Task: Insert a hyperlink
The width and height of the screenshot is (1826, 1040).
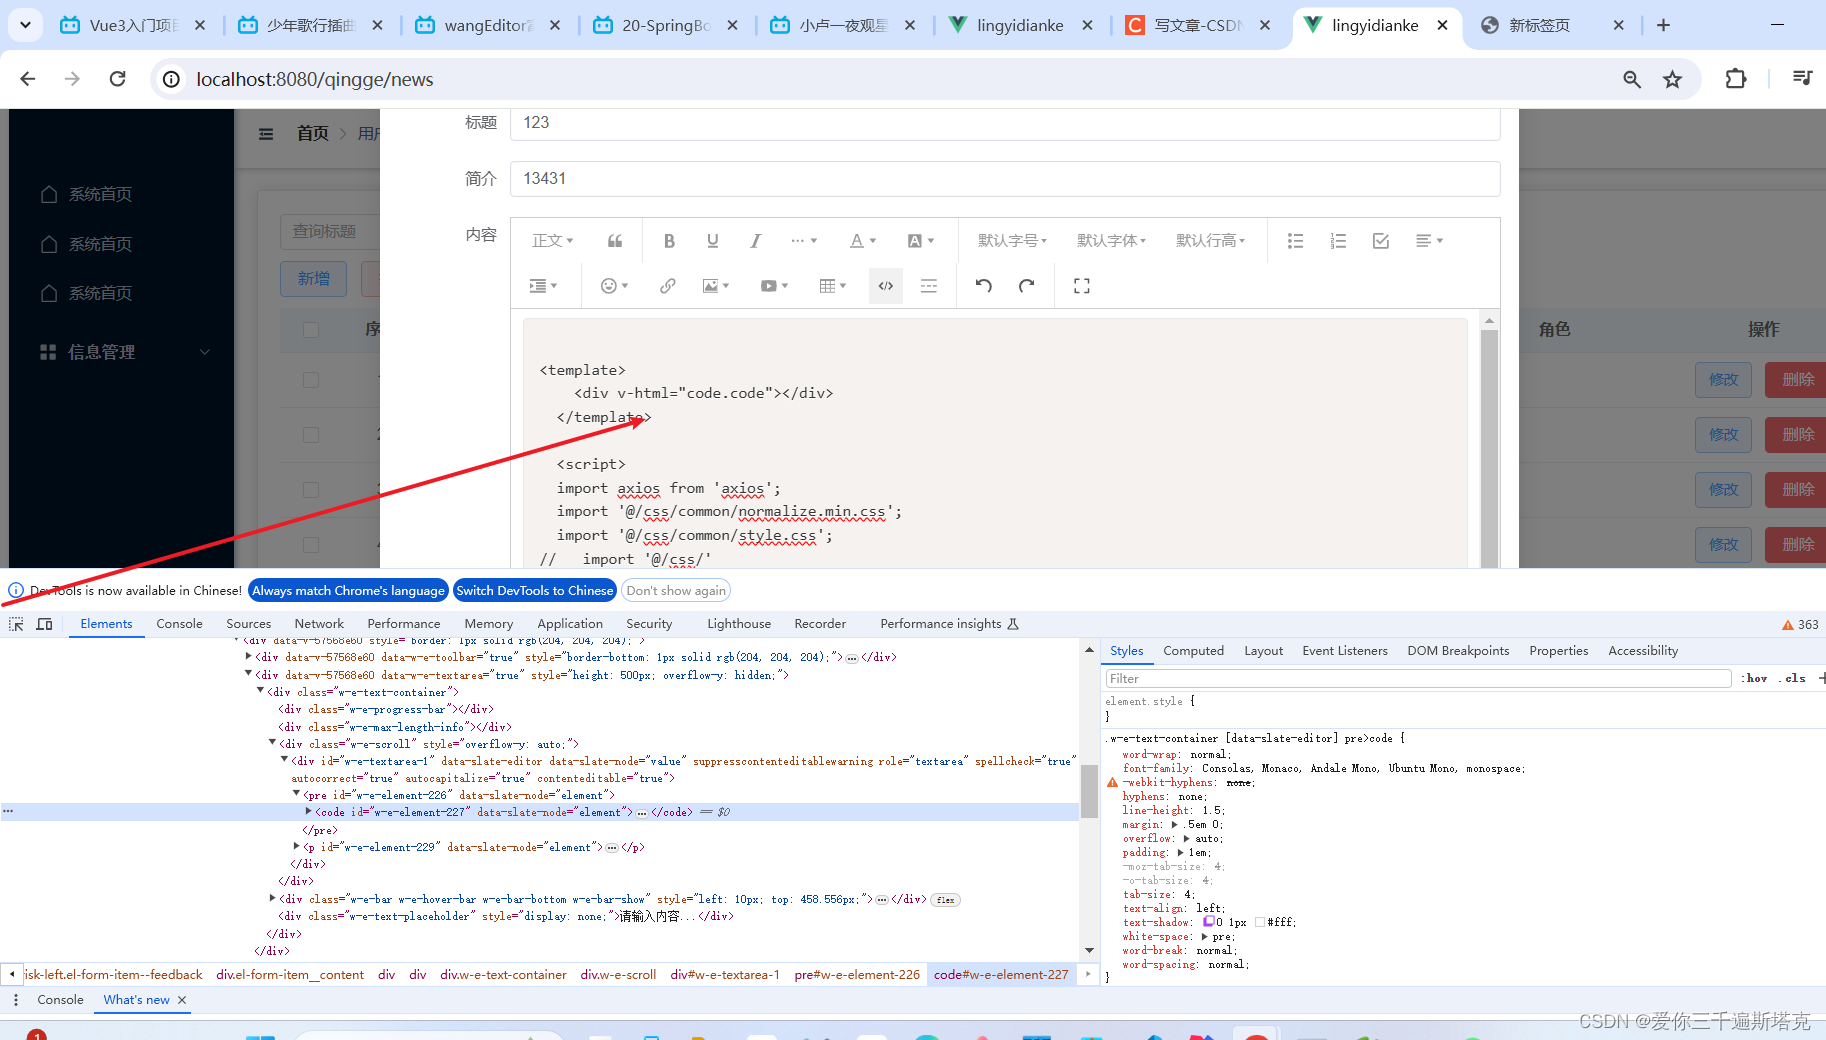Action: (667, 285)
